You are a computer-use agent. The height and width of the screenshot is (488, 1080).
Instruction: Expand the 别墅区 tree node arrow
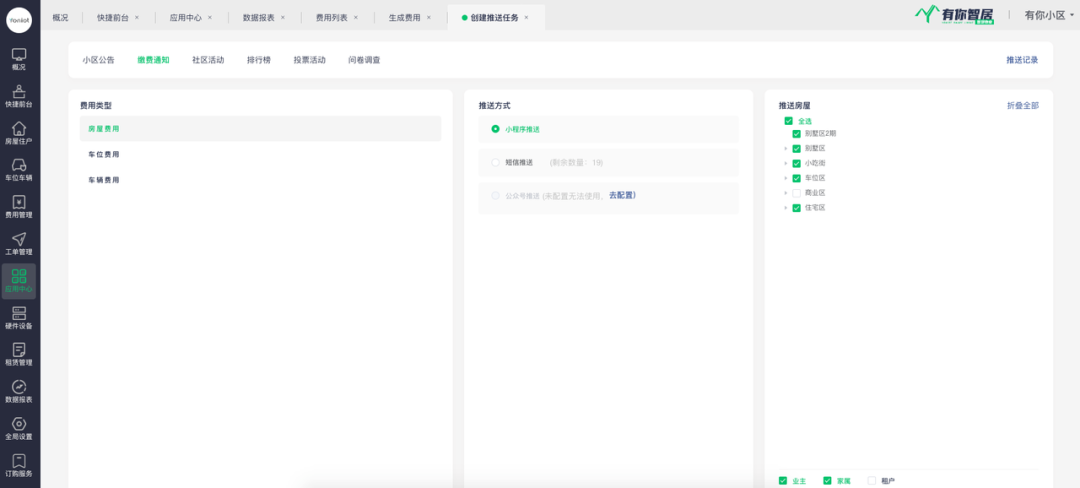(x=786, y=148)
